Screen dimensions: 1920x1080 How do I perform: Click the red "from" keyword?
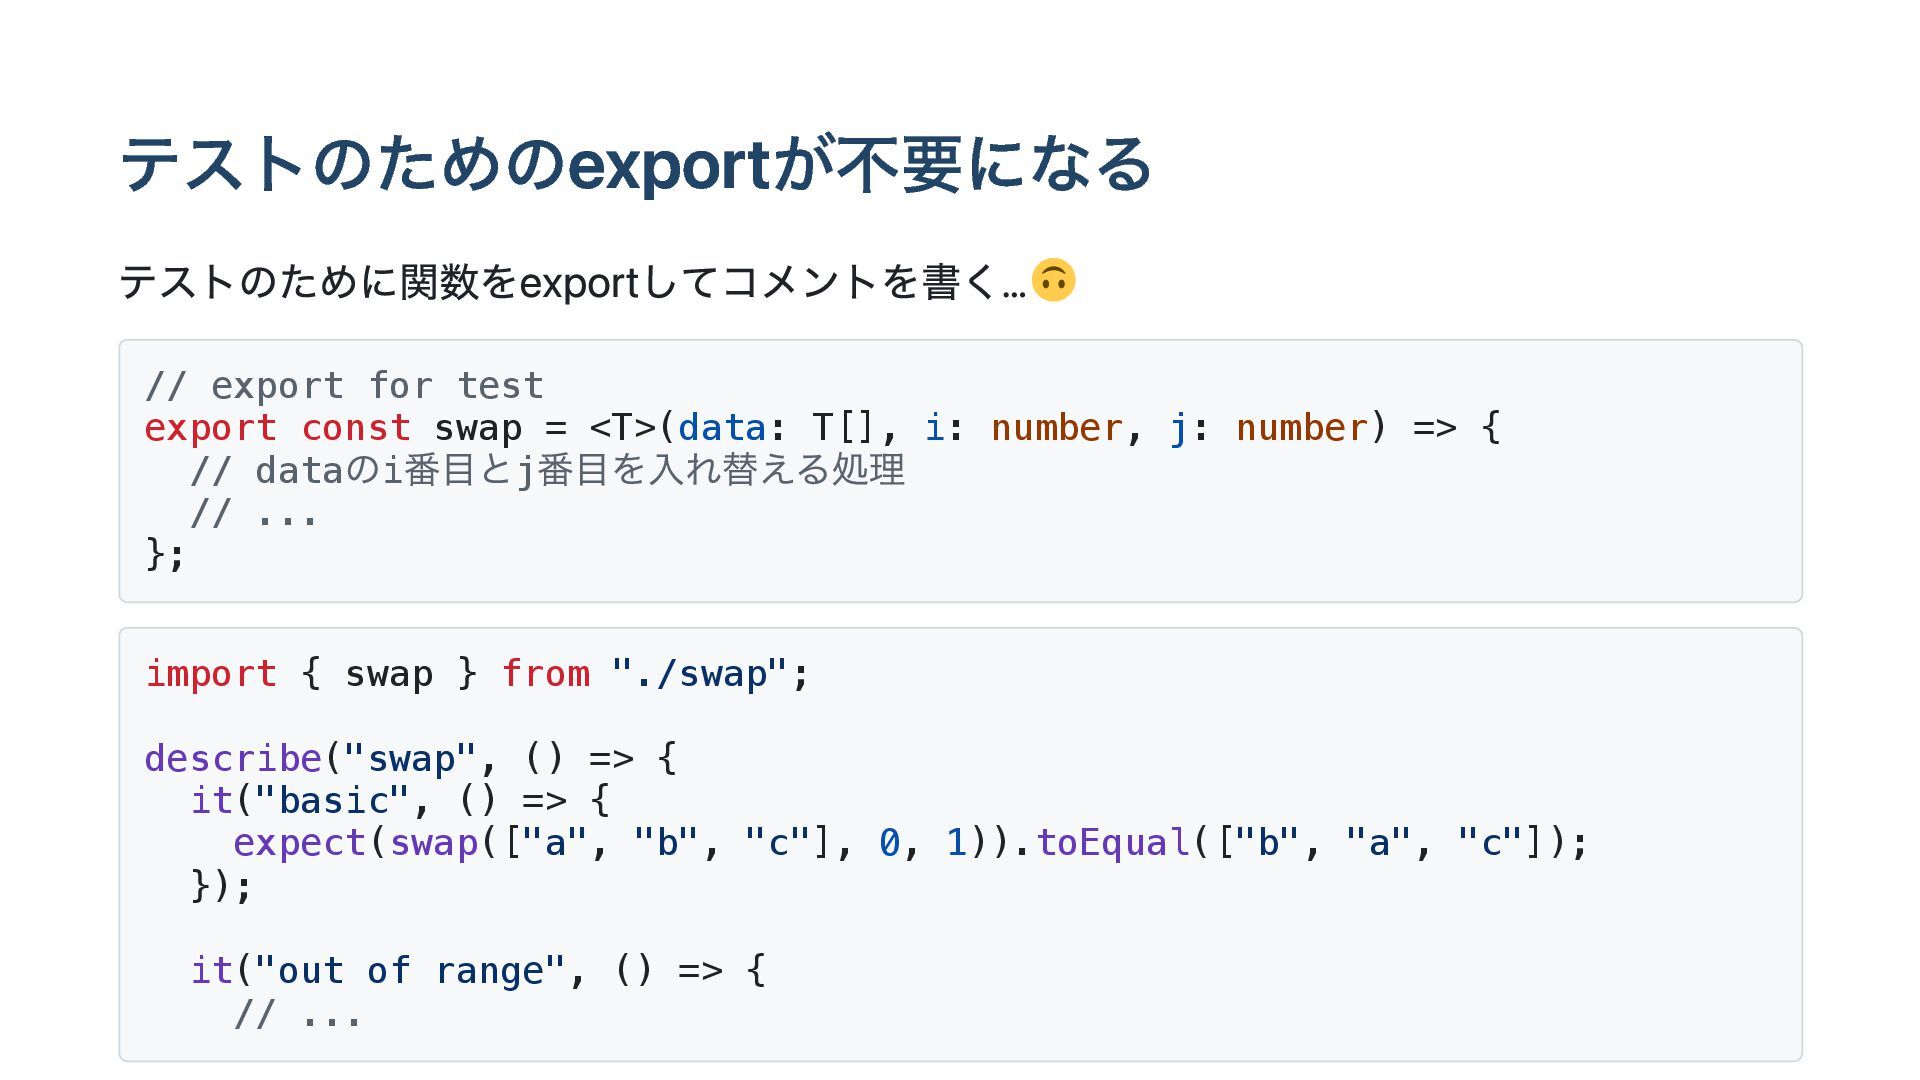click(545, 674)
